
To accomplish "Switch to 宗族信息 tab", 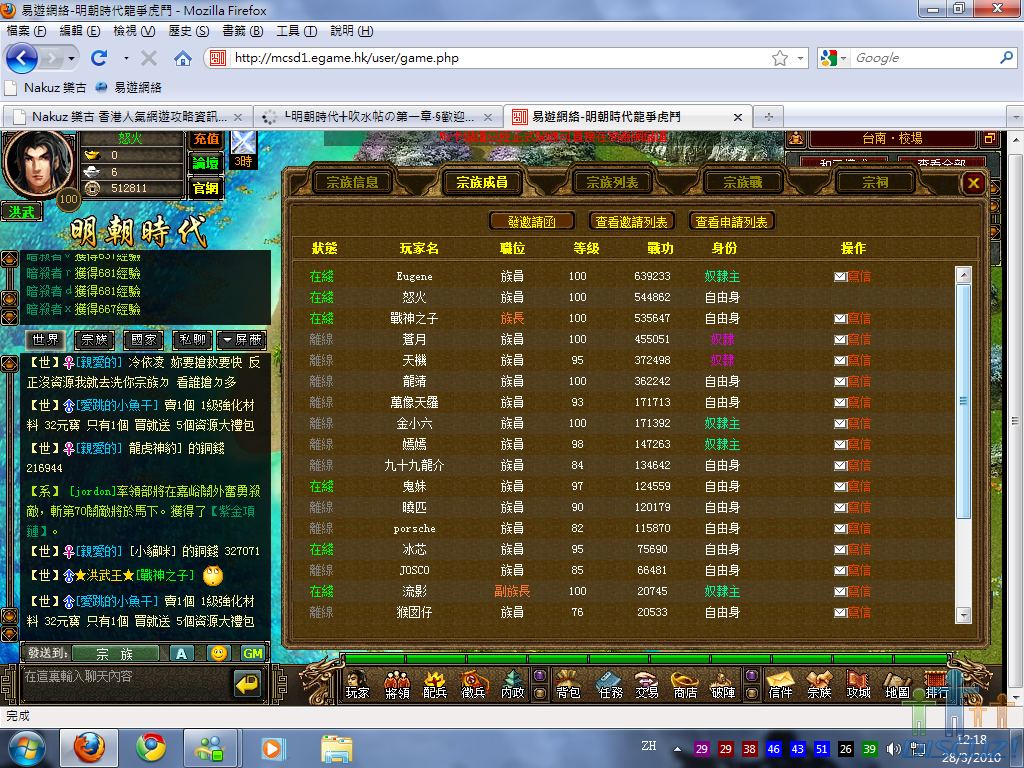I will click(353, 182).
